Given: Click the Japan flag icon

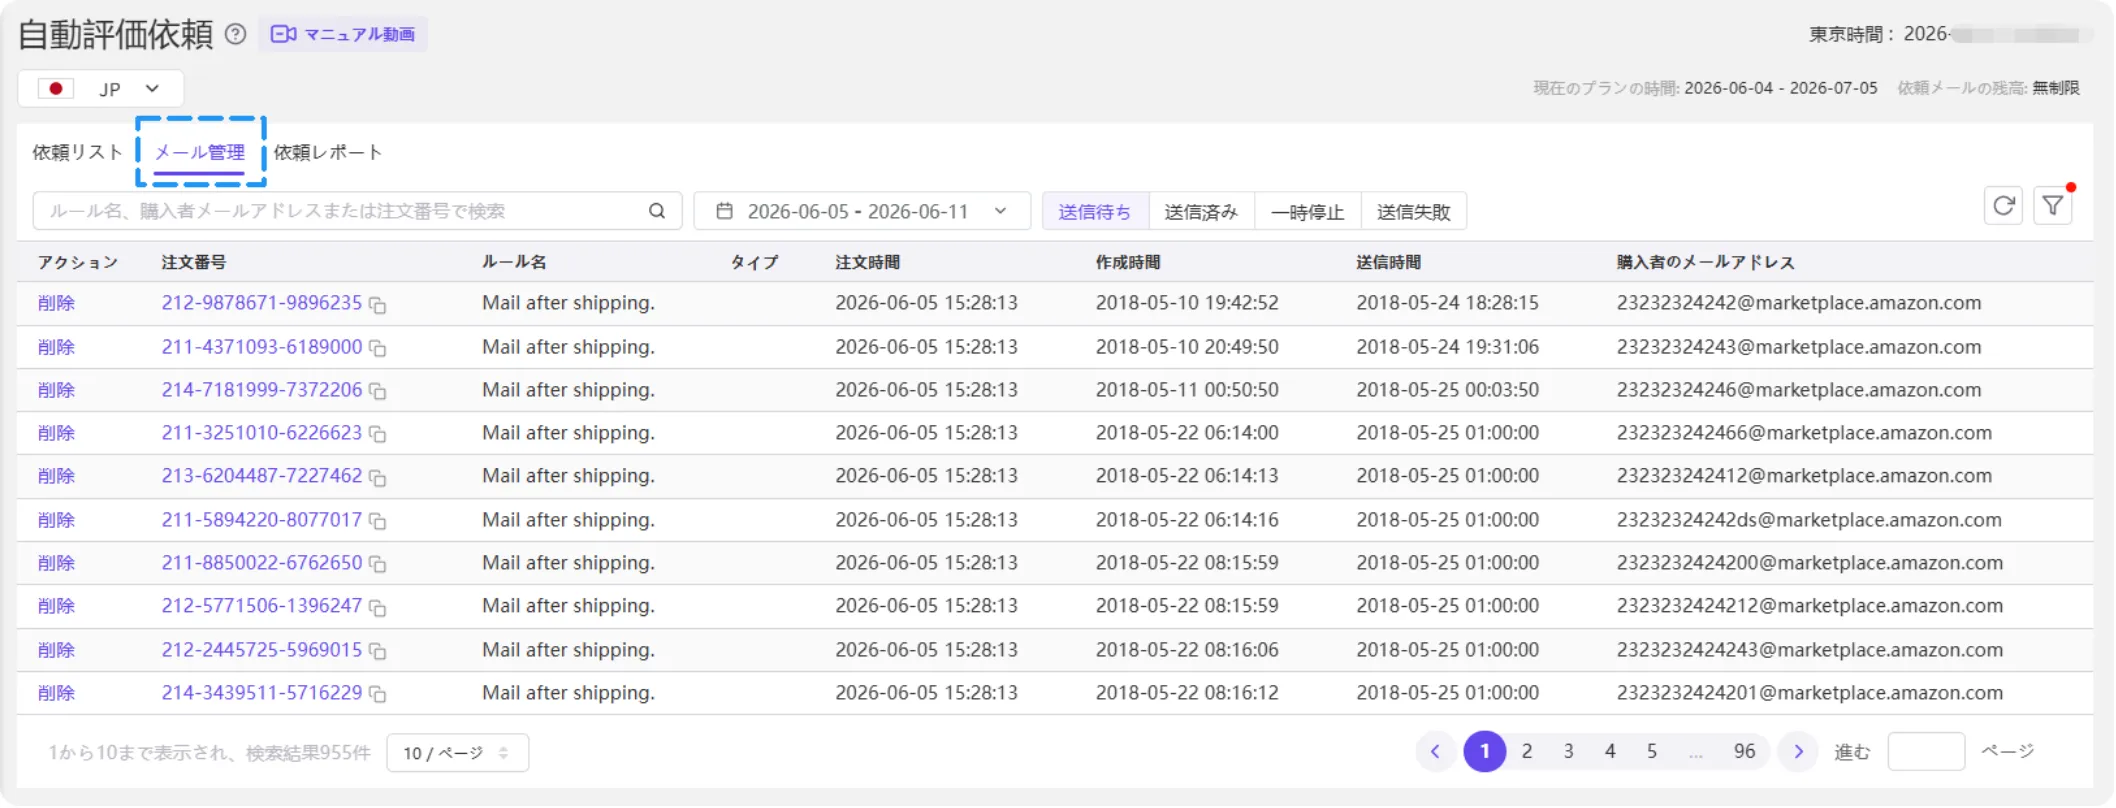Looking at the screenshot, I should (x=56, y=89).
